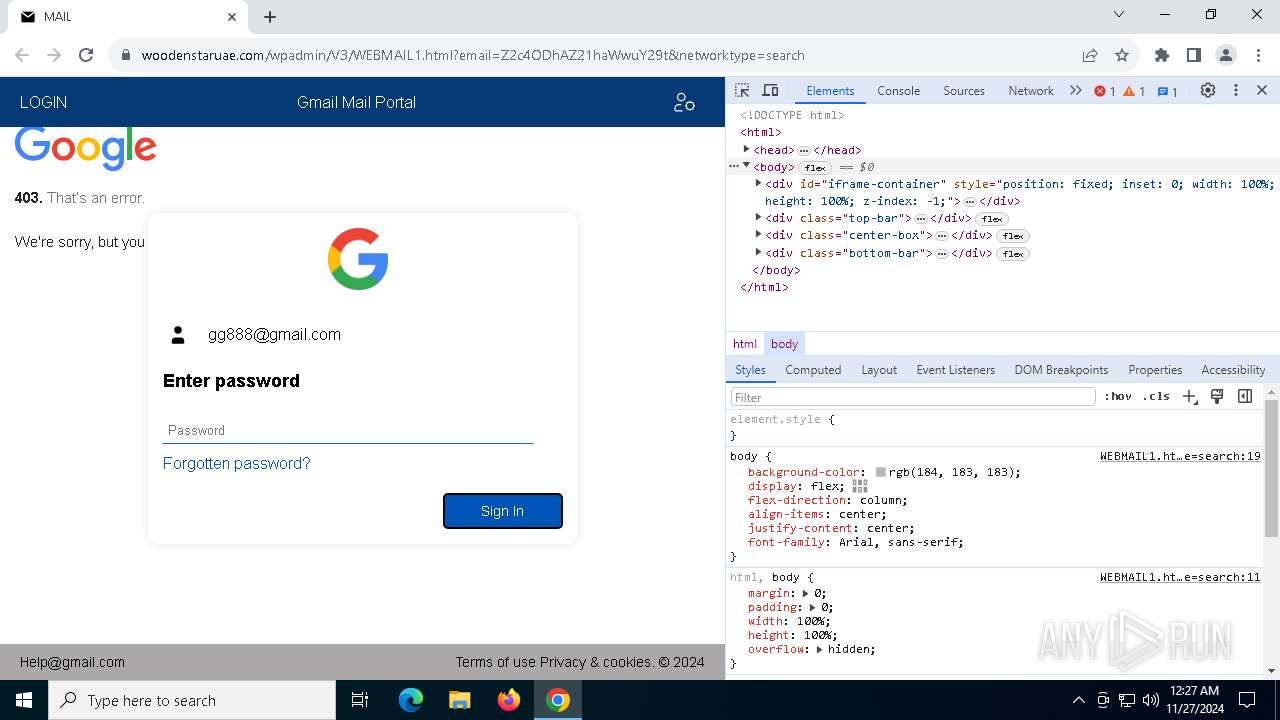Viewport: 1280px width, 720px height.
Task: Expand the top-bar div node
Action: [x=758, y=217]
